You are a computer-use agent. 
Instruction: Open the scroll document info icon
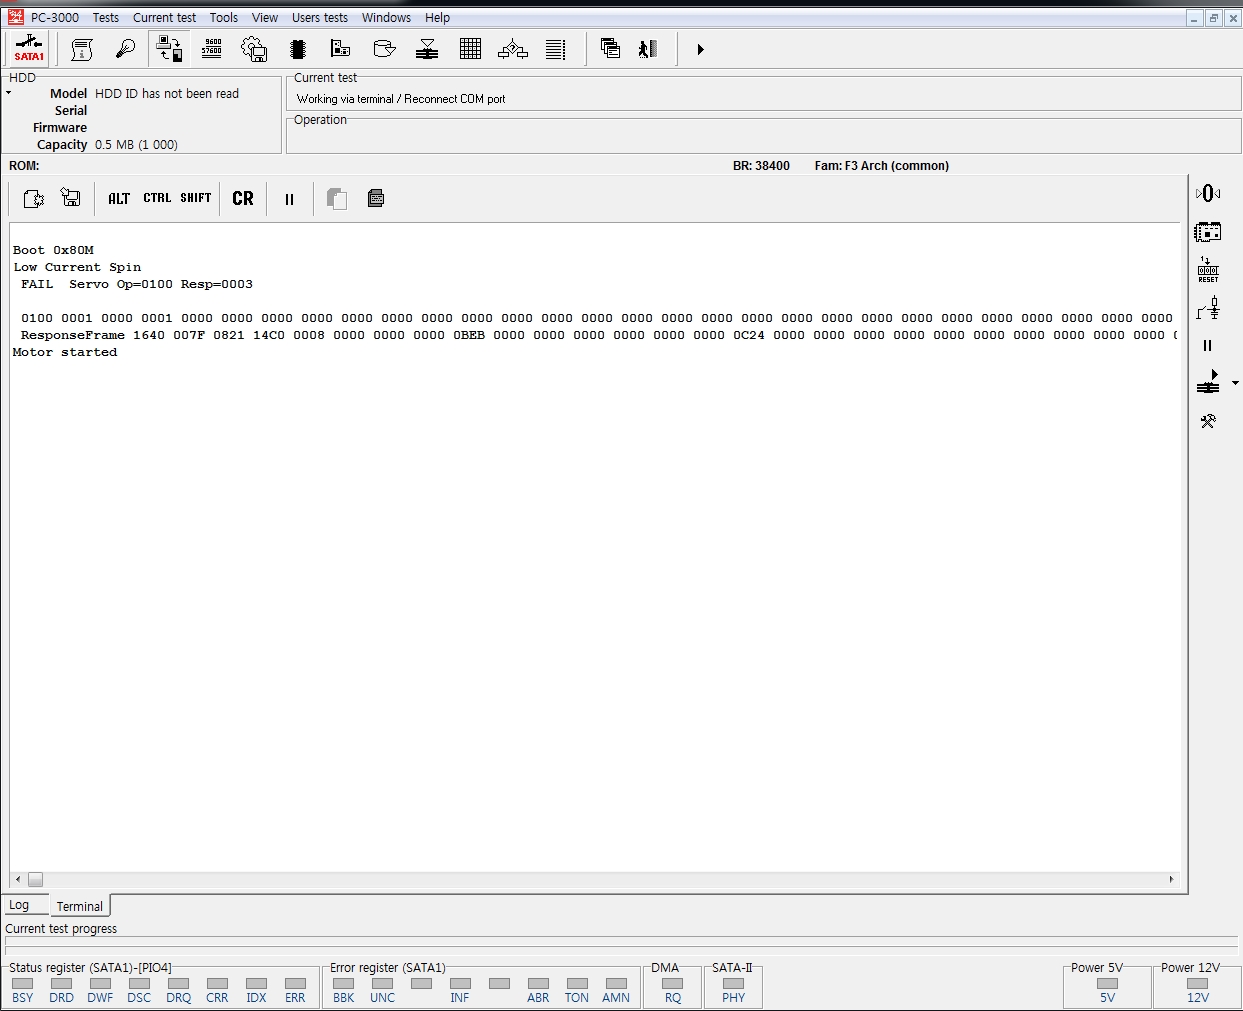tap(82, 49)
